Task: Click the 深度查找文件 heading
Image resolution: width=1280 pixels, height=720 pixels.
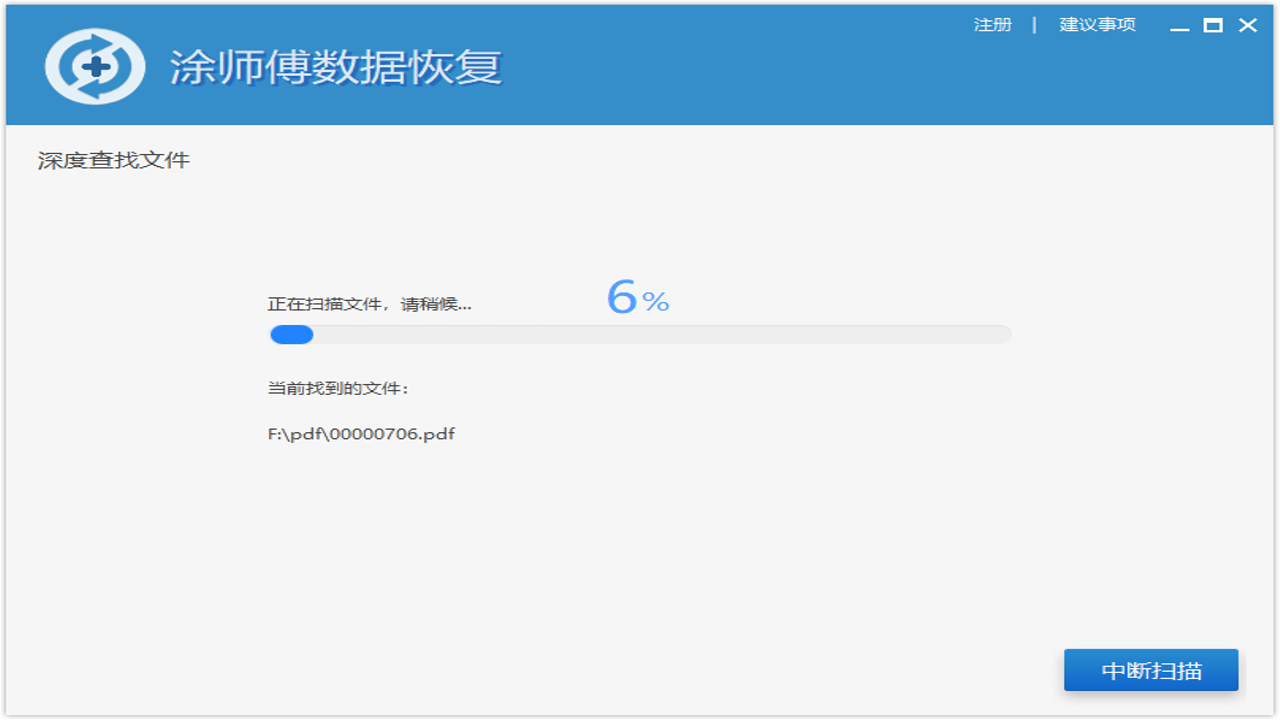Action: [113, 160]
